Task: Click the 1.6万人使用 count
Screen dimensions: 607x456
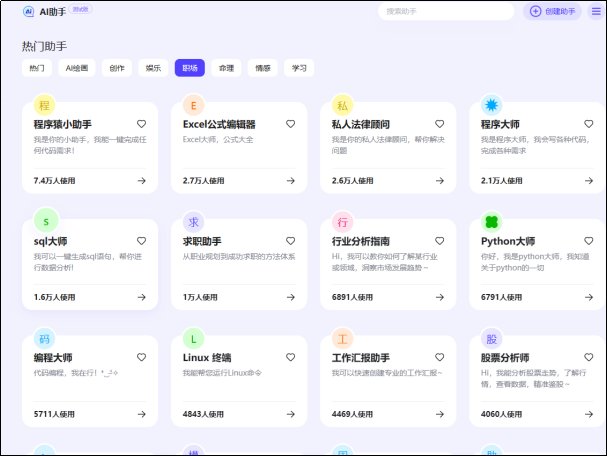Action: [x=55, y=297]
